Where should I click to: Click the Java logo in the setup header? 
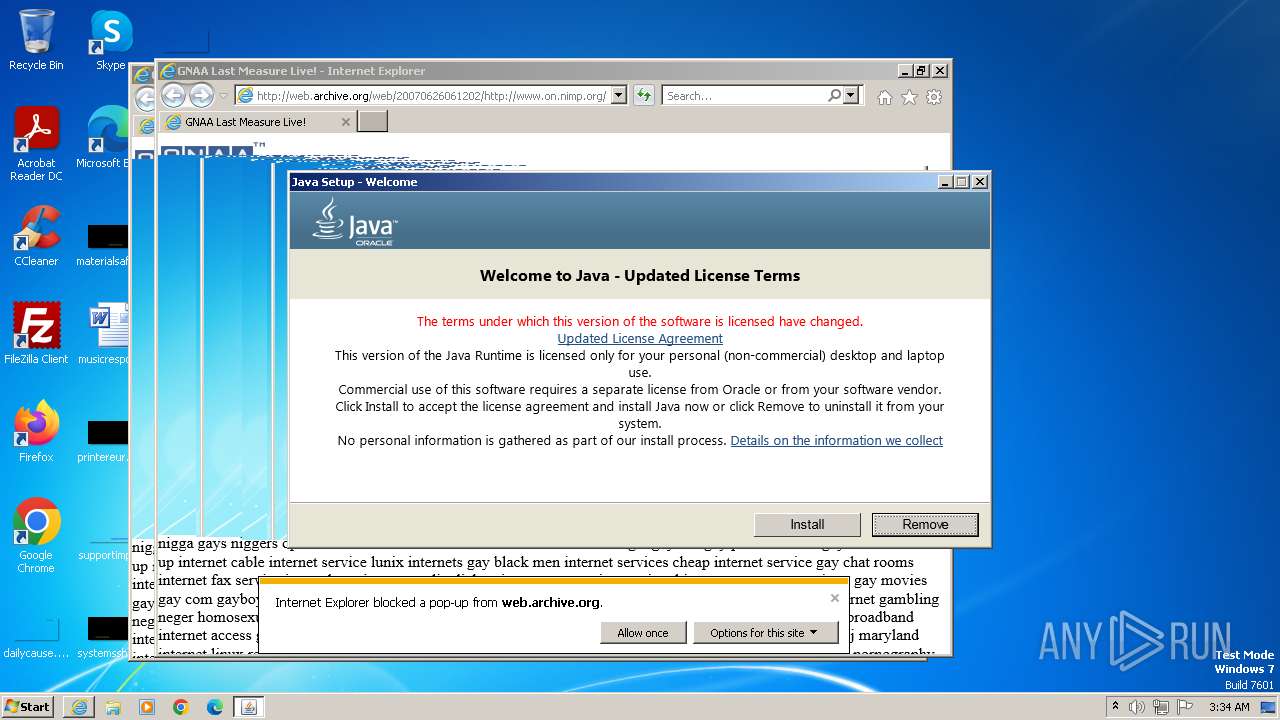click(354, 221)
